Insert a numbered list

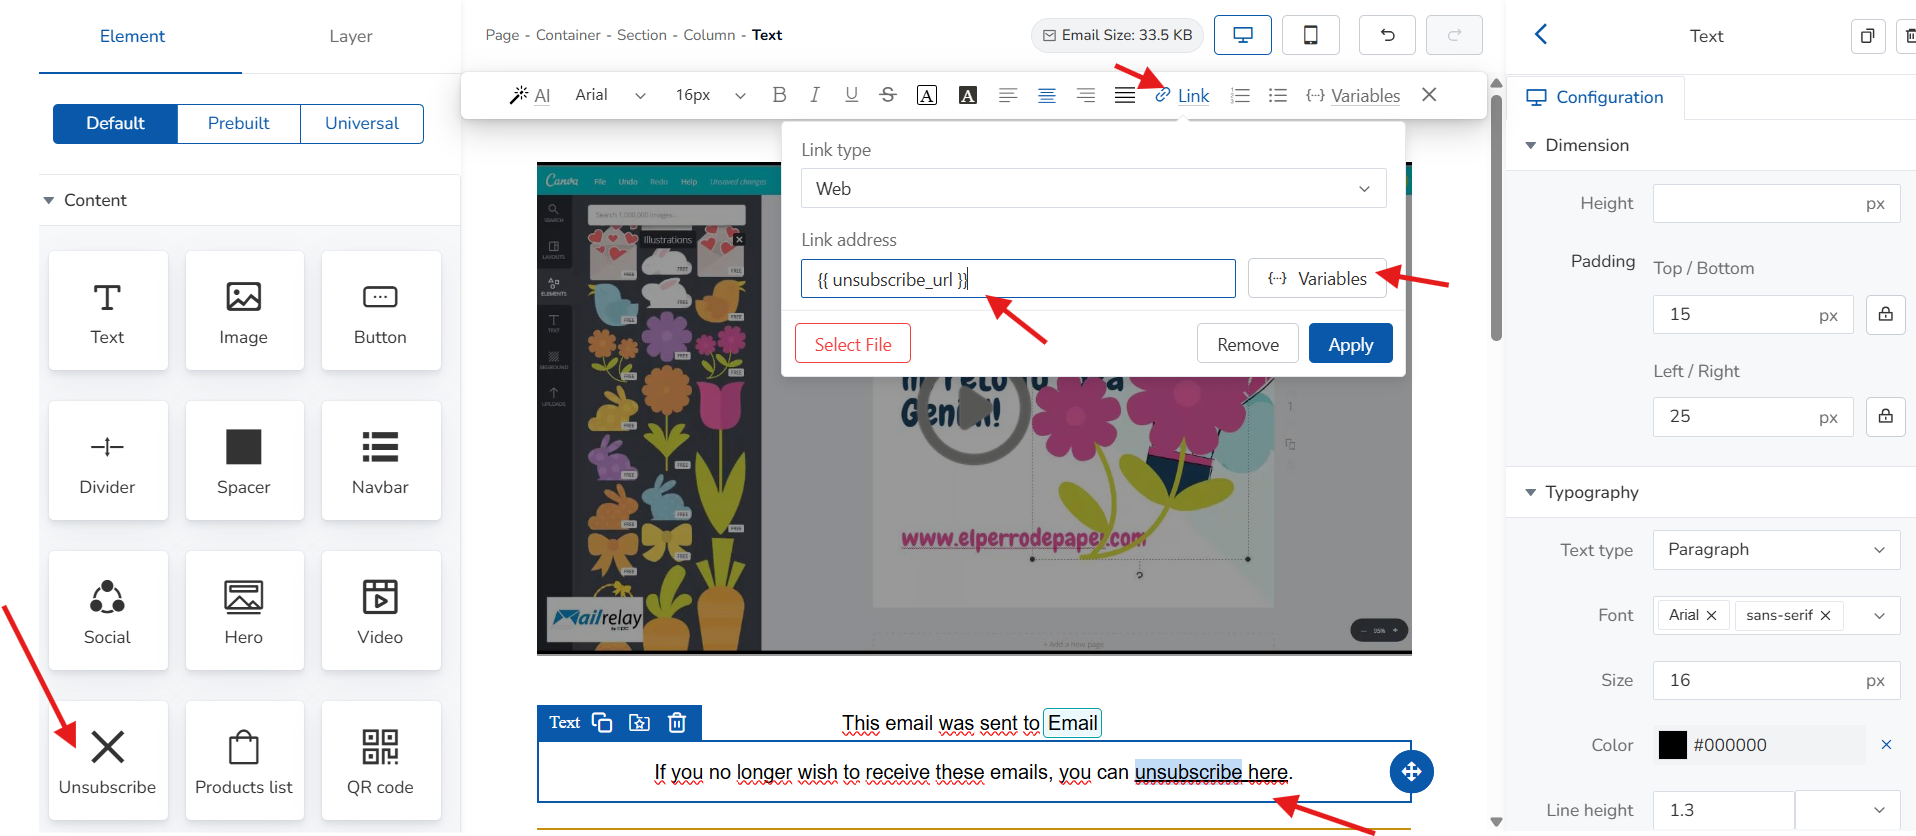click(x=1240, y=95)
